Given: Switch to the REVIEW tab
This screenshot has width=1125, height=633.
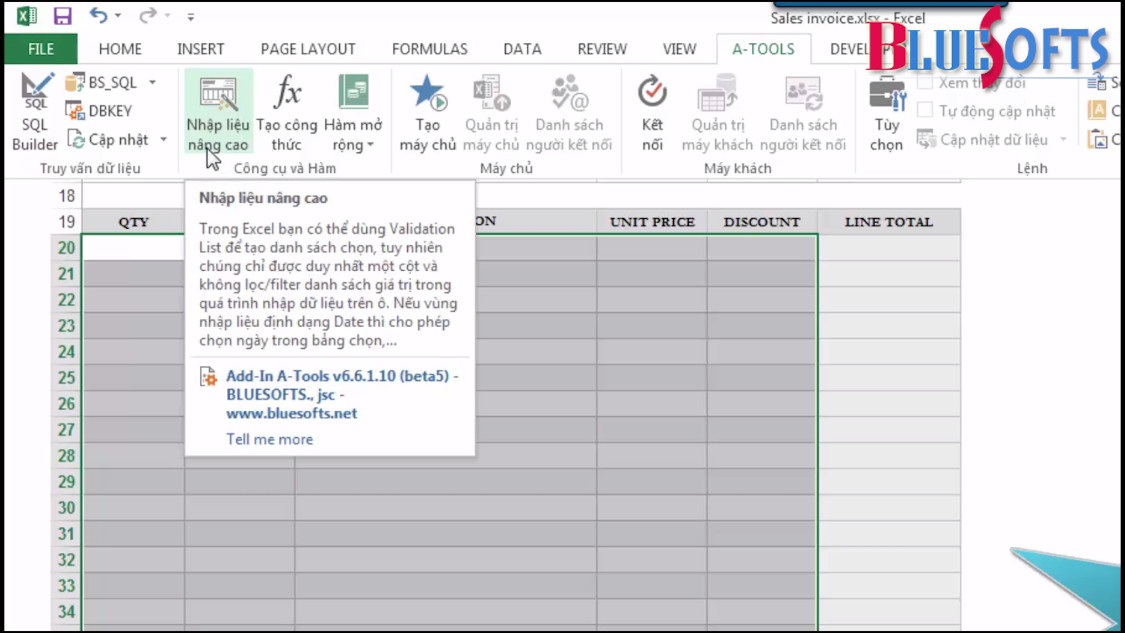Looking at the screenshot, I should pyautogui.click(x=602, y=49).
